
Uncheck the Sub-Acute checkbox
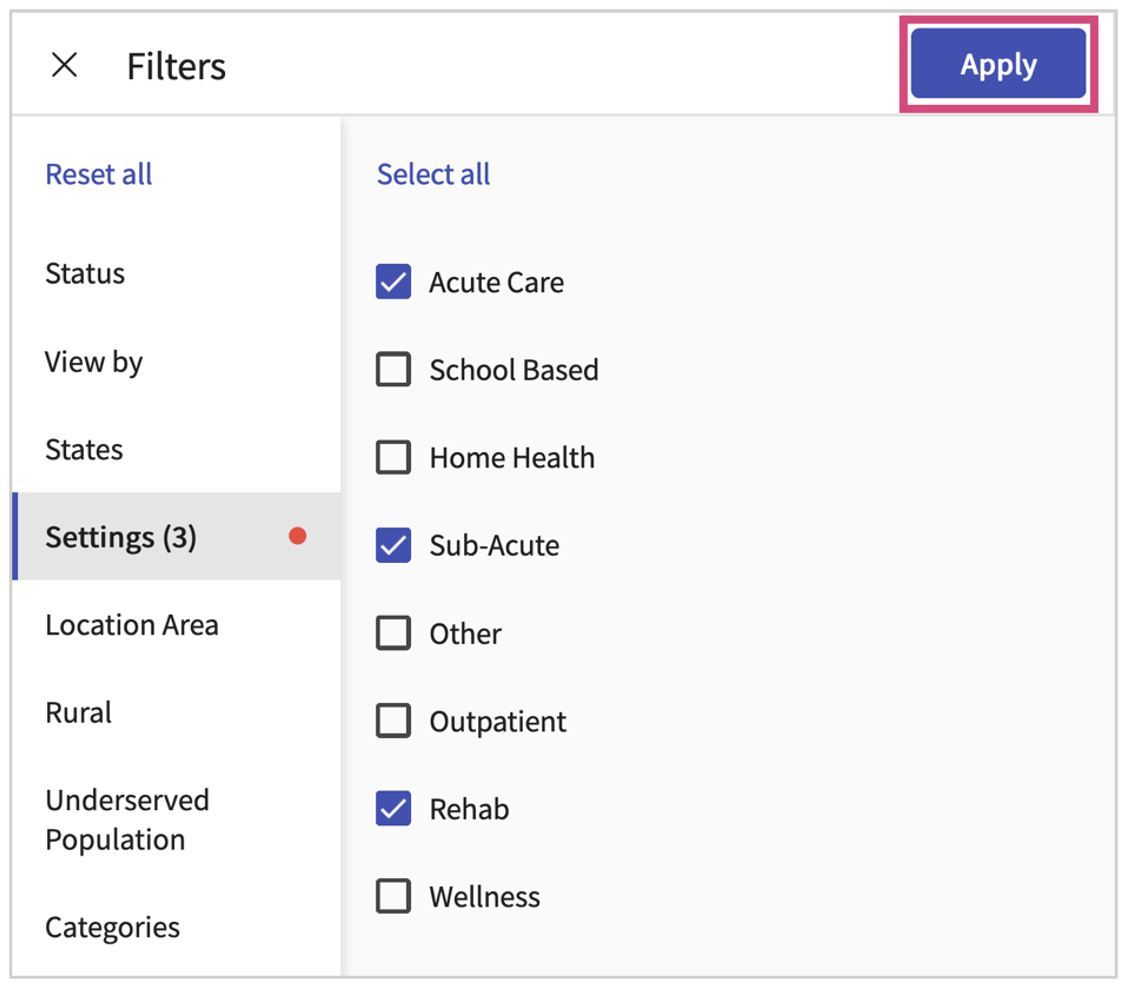393,546
